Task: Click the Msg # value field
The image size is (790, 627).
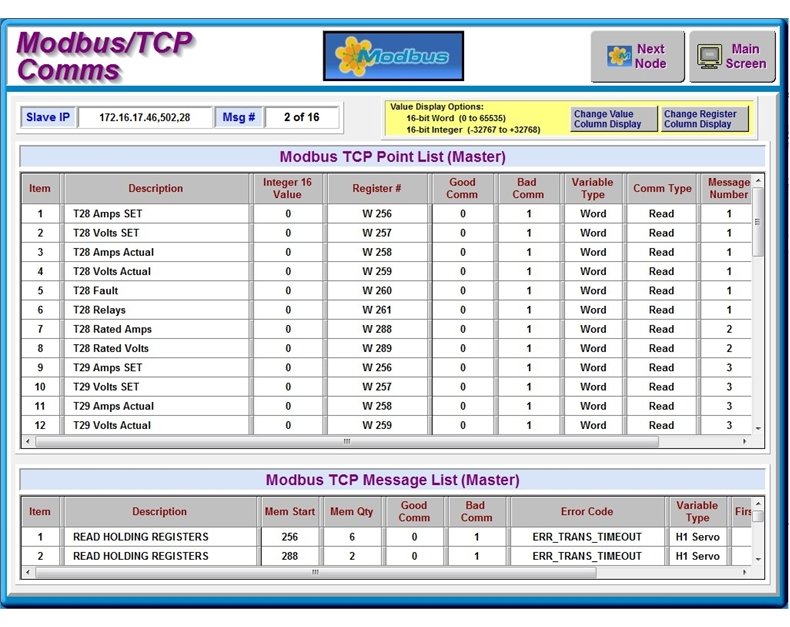Action: (x=301, y=118)
